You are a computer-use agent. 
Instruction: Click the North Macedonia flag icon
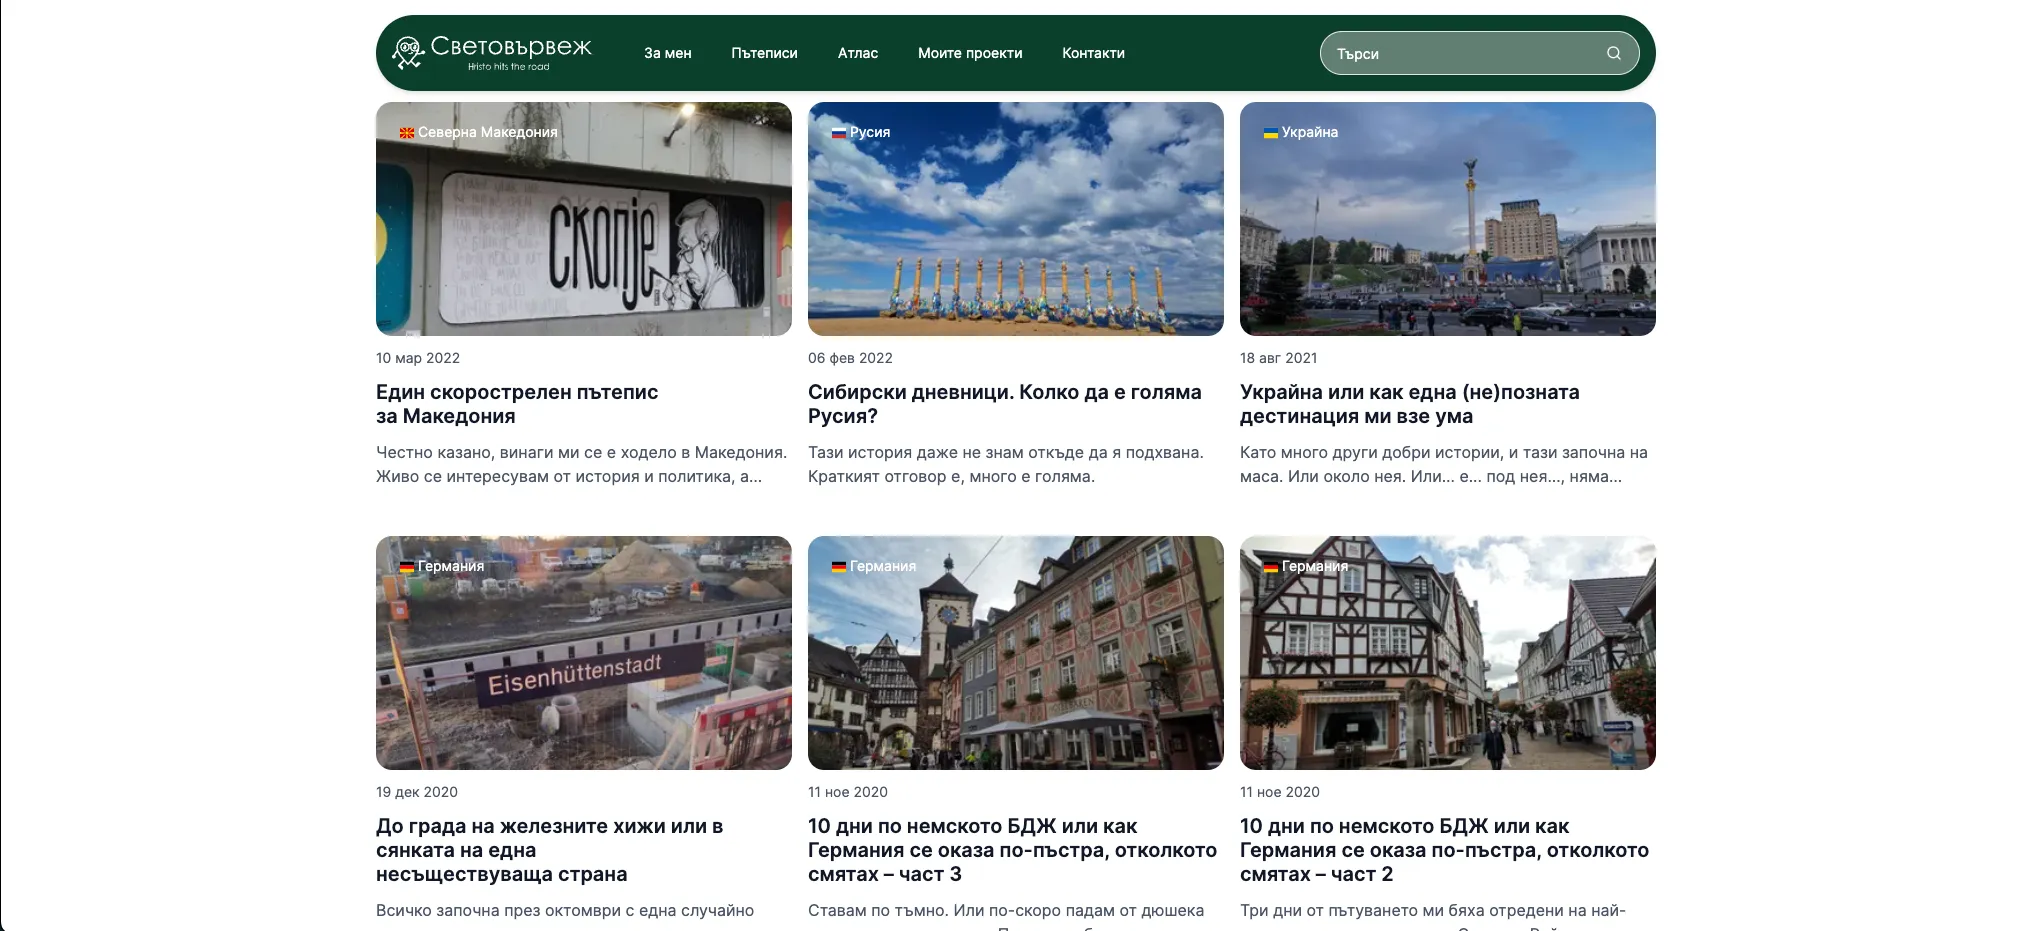pos(407,133)
